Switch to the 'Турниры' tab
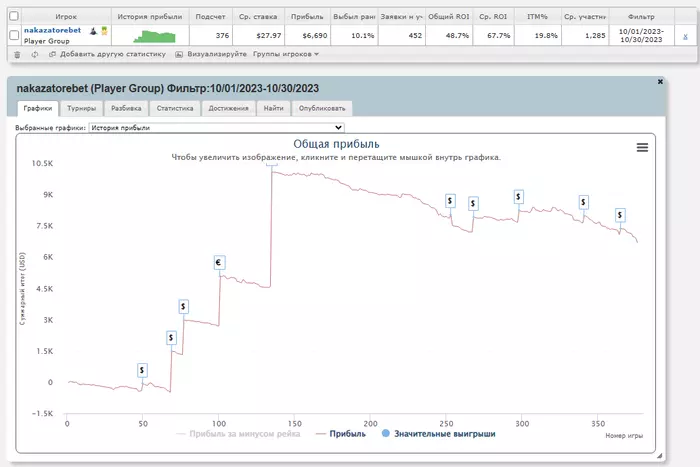 [x=81, y=108]
